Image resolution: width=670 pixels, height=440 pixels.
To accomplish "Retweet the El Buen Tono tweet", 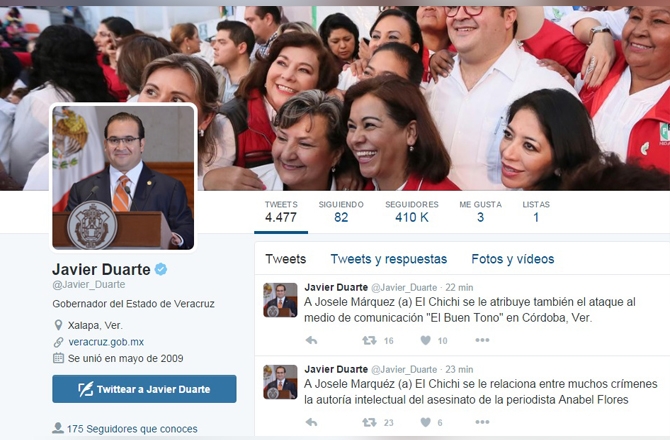I will tap(369, 340).
